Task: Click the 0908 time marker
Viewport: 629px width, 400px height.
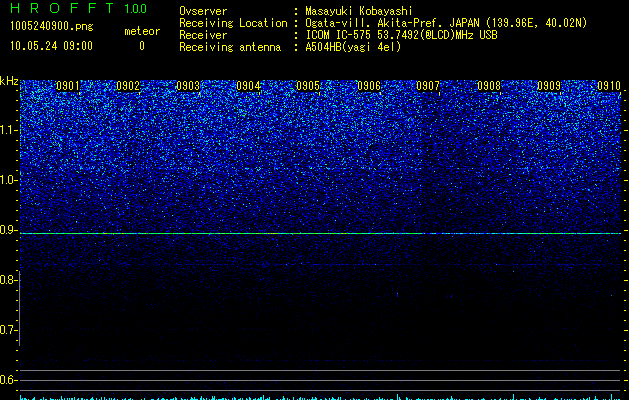Action: point(489,86)
